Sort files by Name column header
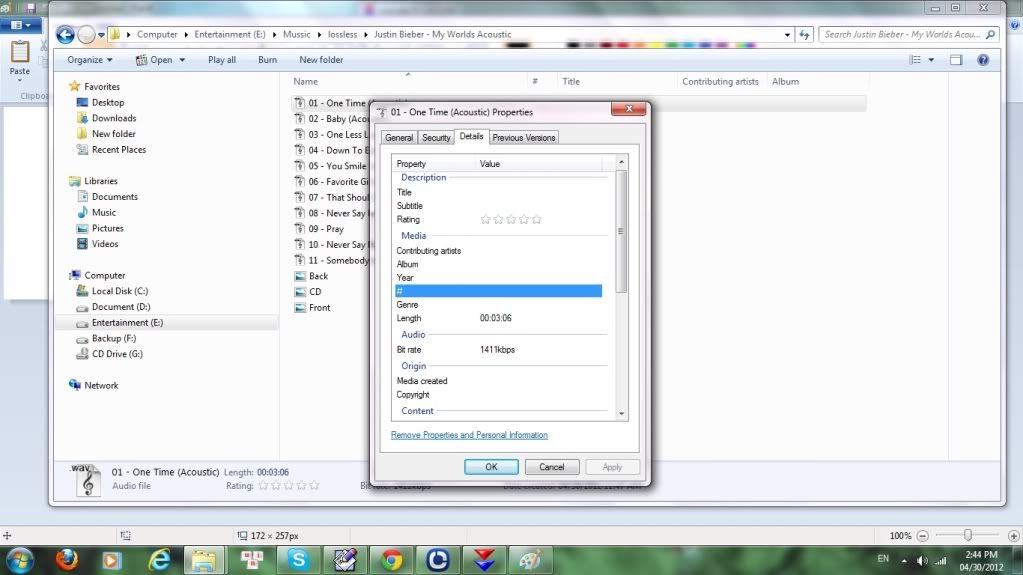This screenshot has width=1023, height=575. (x=305, y=82)
